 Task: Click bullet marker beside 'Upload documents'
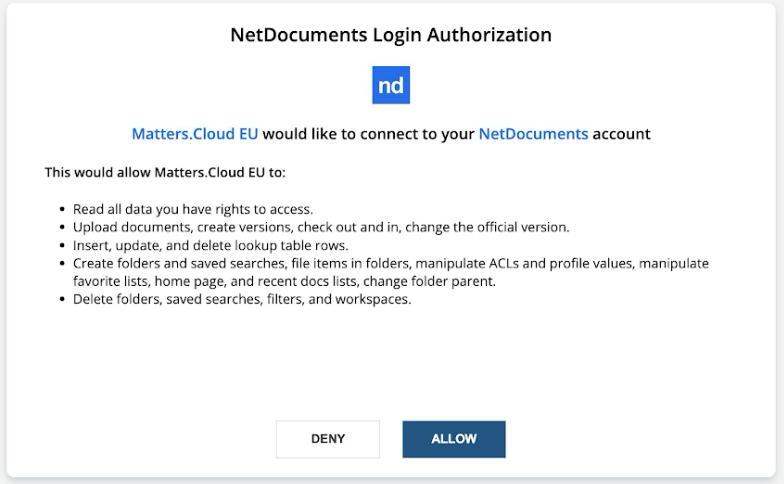click(62, 228)
